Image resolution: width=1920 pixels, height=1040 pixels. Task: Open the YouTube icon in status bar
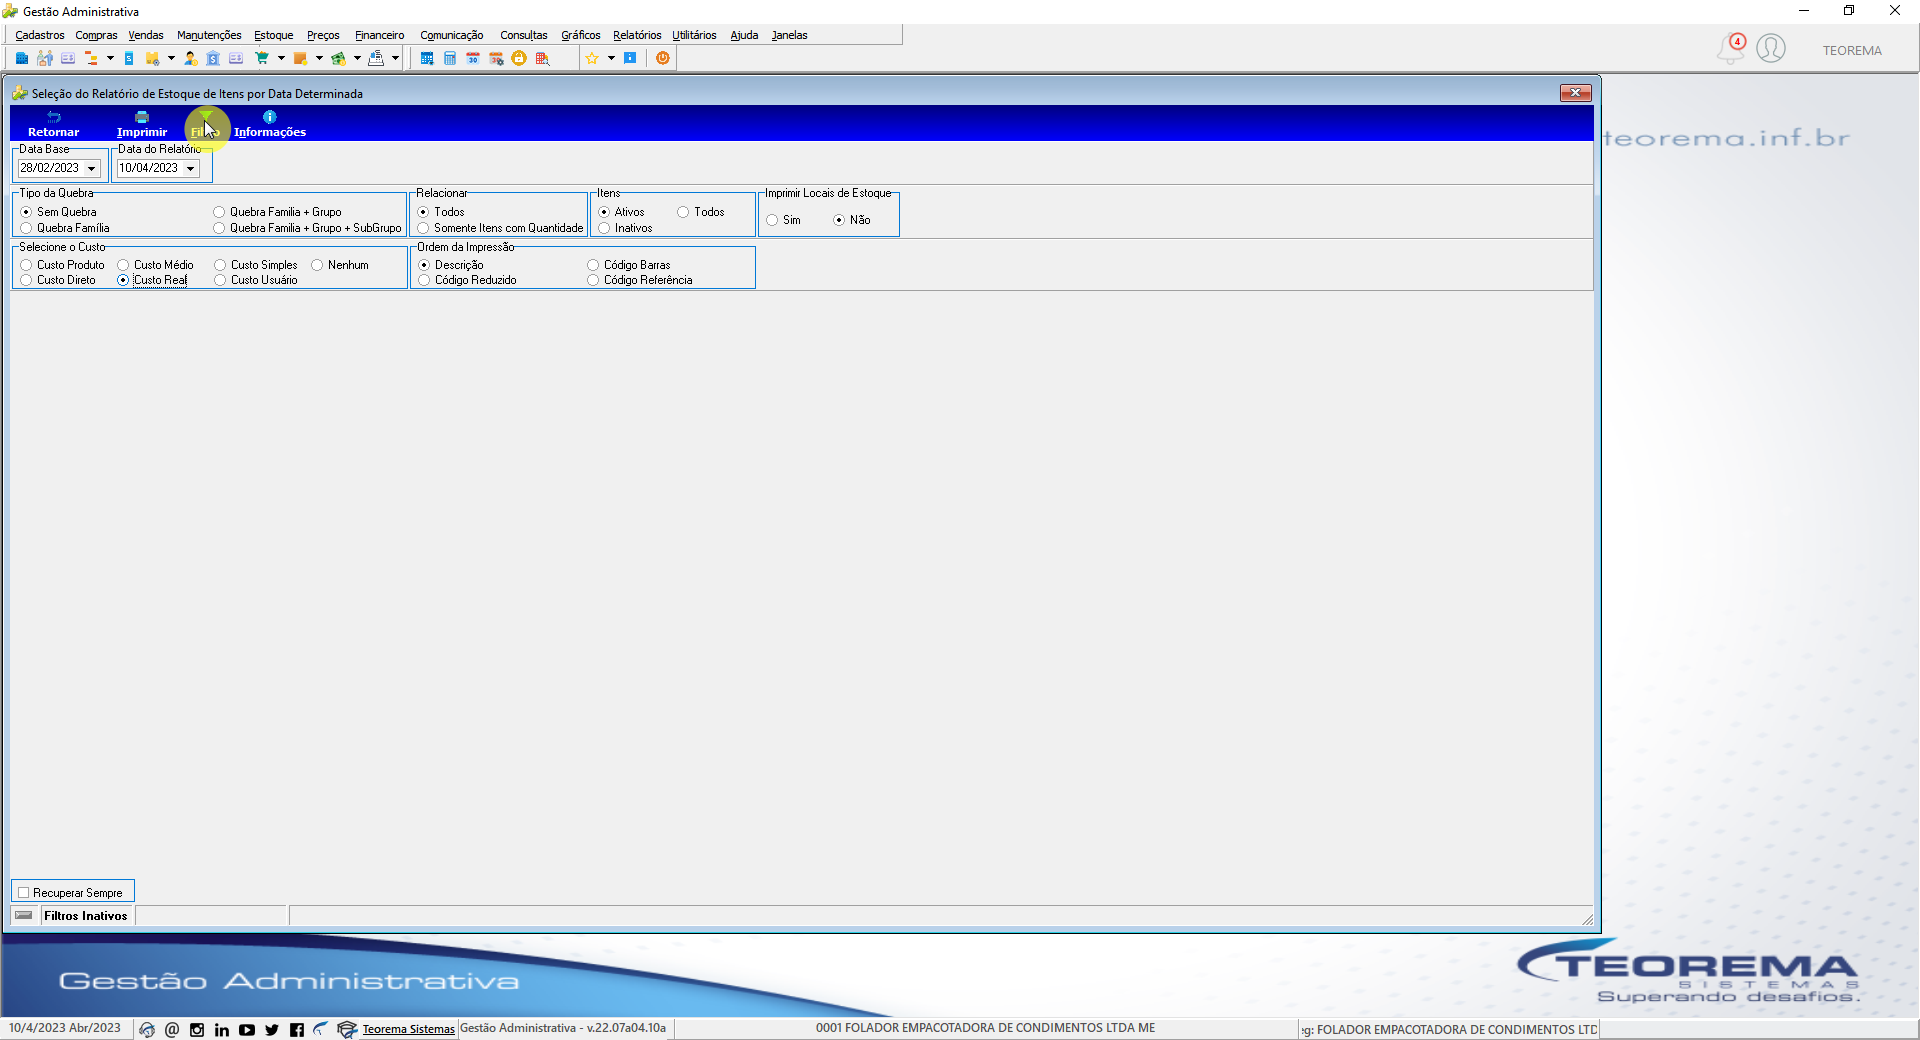coord(247,1029)
